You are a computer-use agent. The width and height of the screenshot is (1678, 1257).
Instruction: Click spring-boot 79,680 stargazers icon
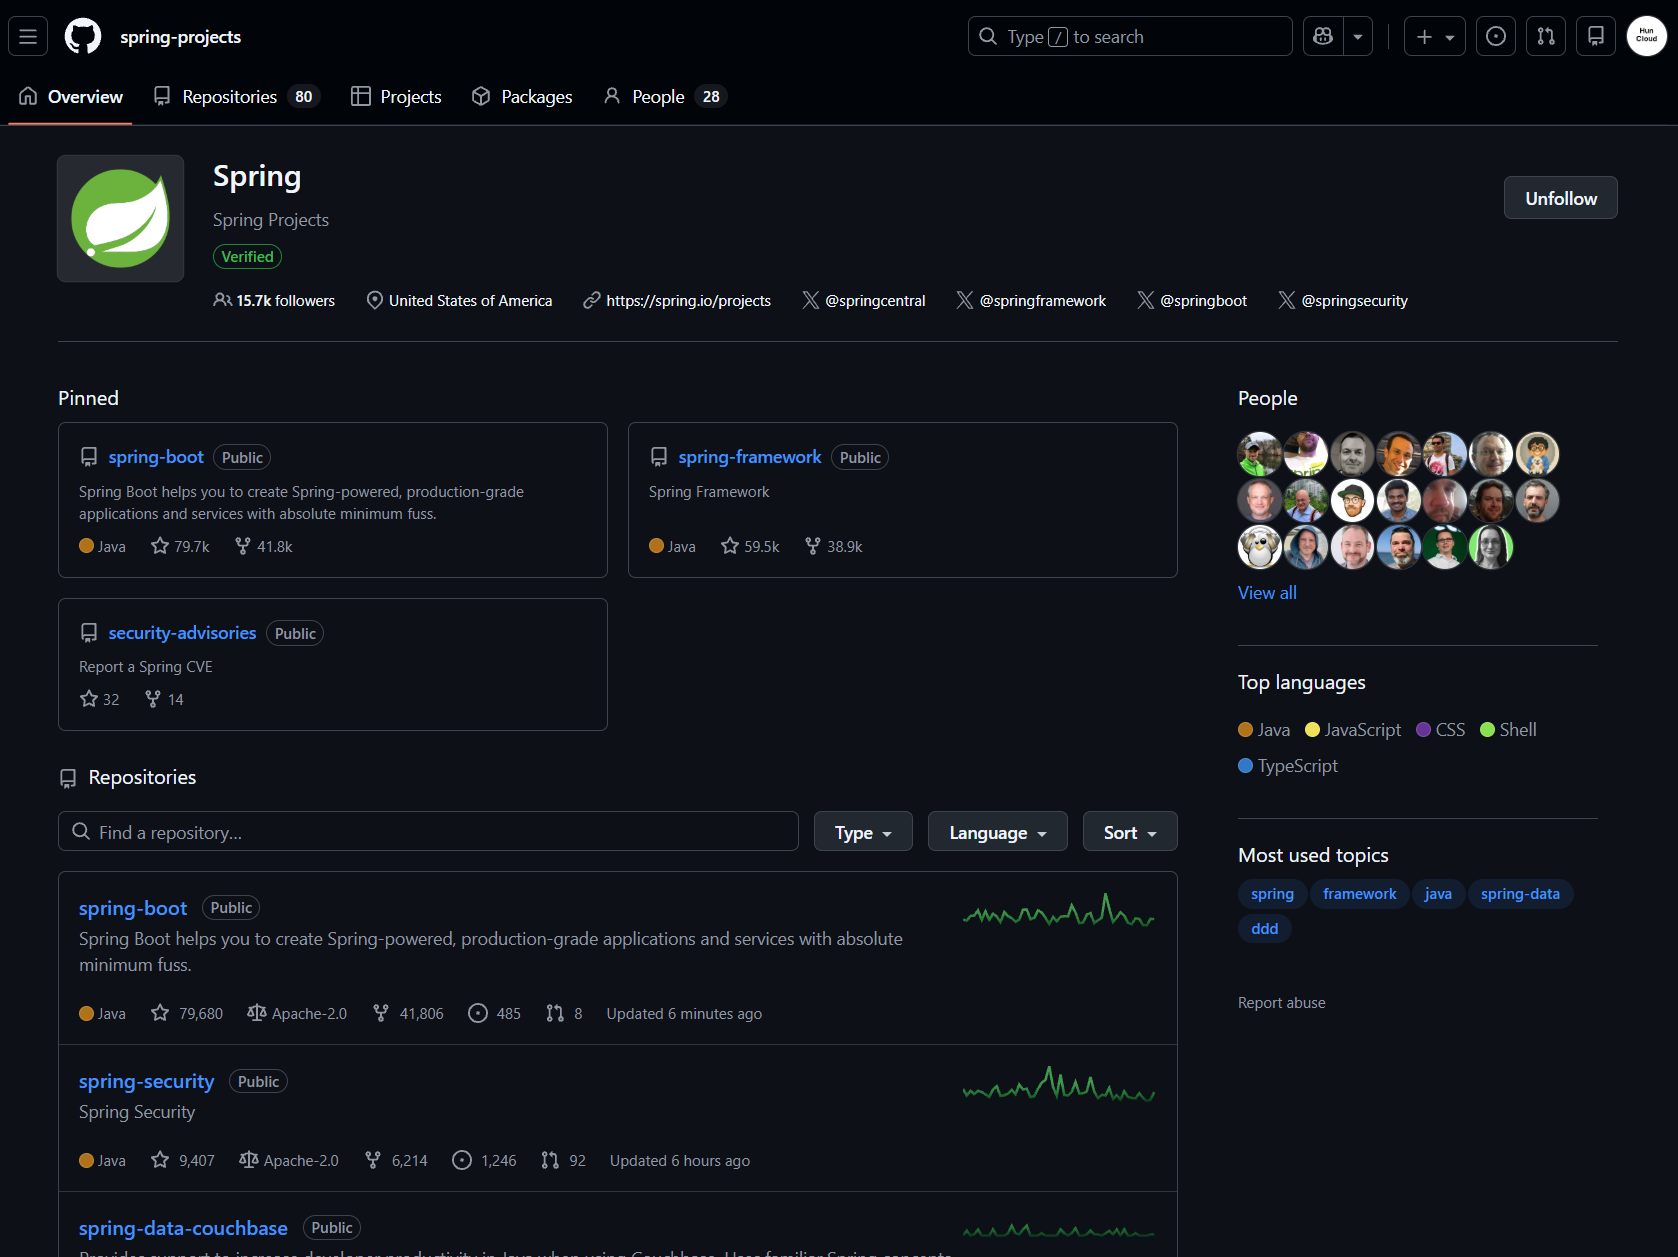click(x=160, y=1013)
